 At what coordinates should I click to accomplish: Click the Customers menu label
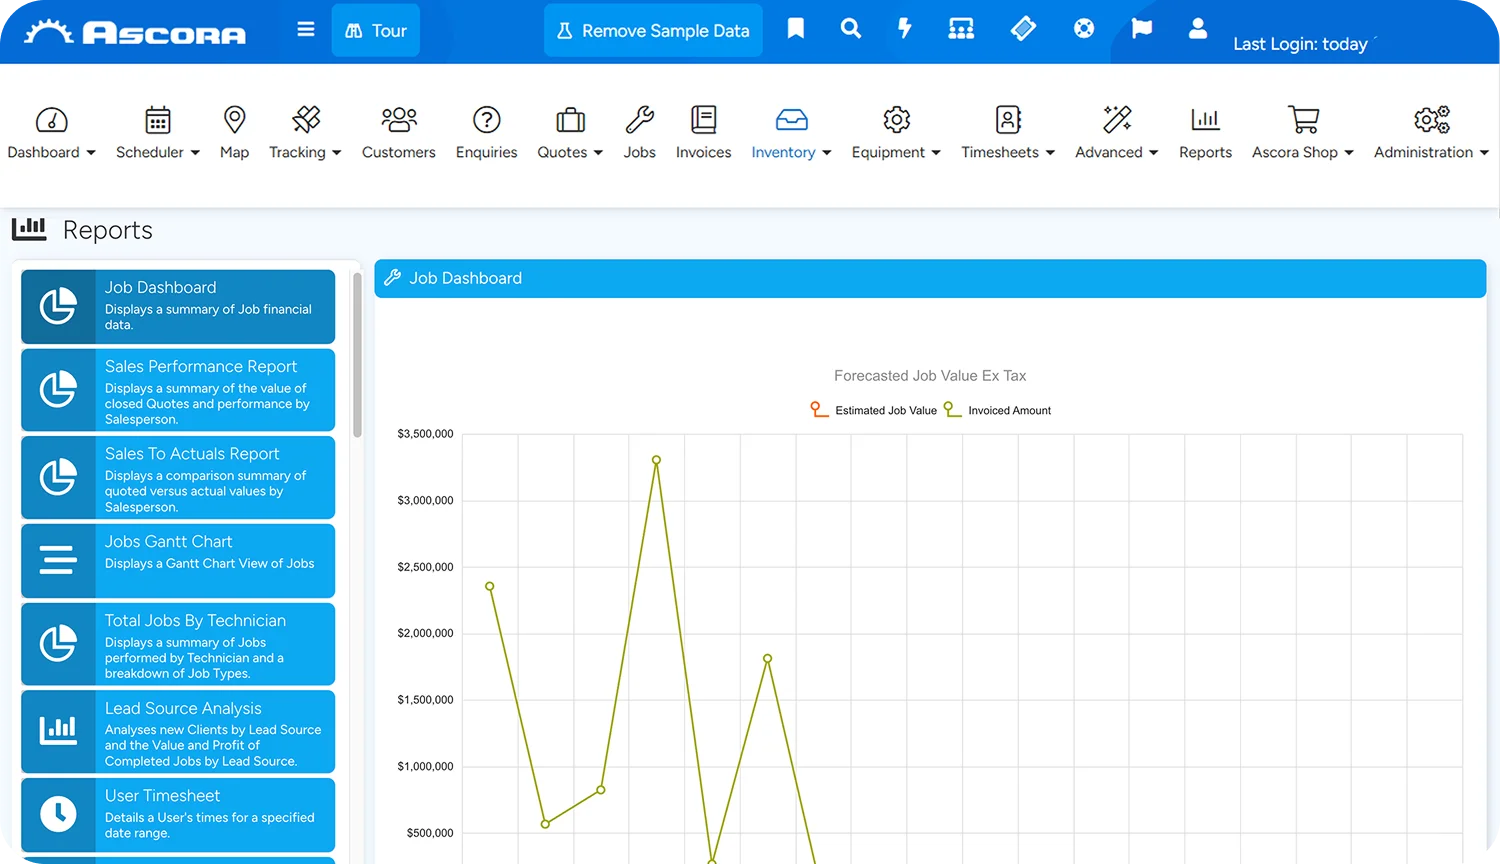[x=399, y=152]
